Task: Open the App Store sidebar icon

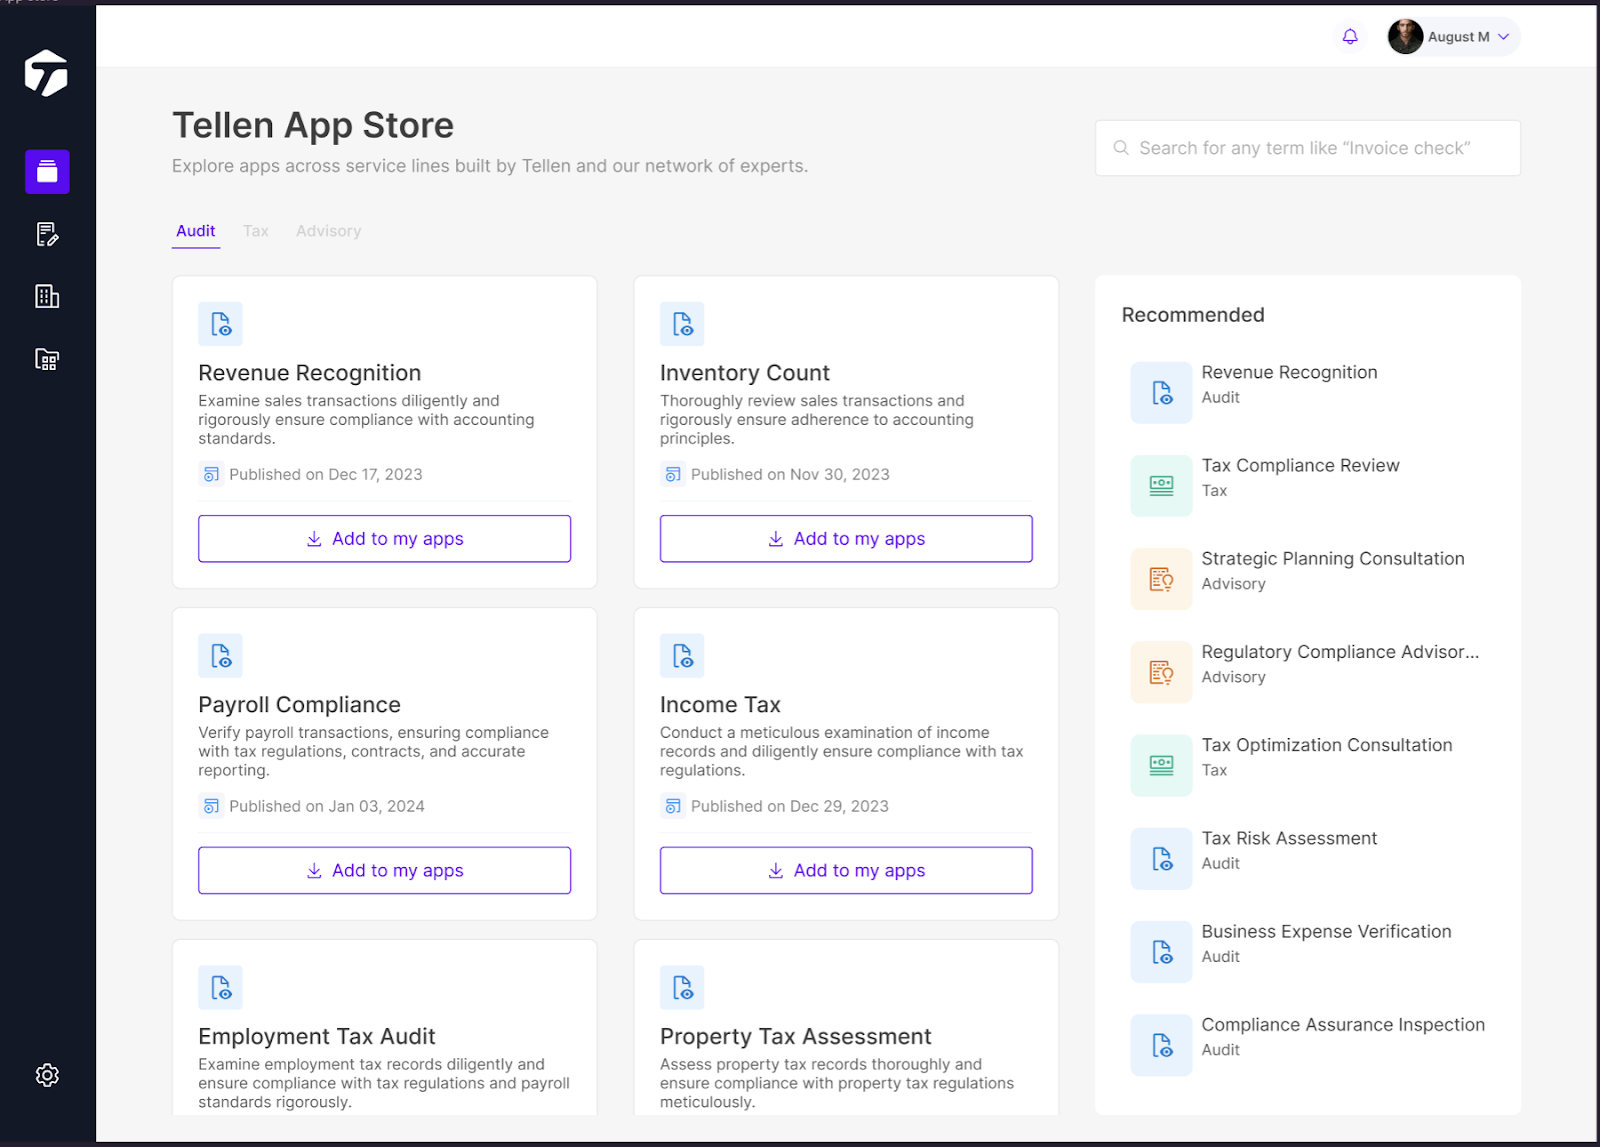Action: coord(47,172)
